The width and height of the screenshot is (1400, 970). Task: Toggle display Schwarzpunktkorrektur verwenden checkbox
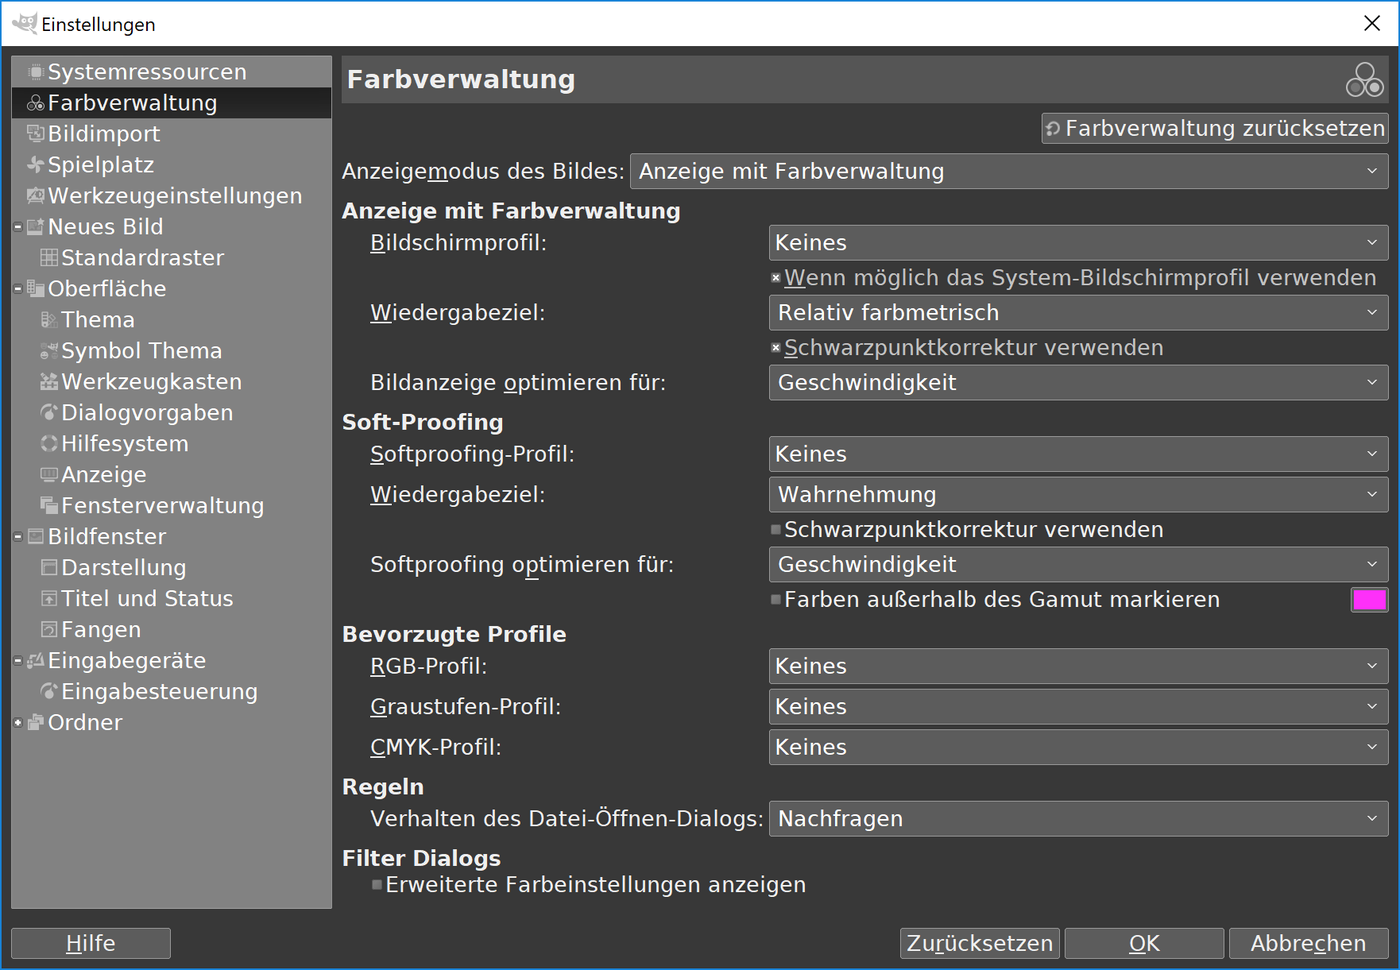[776, 348]
